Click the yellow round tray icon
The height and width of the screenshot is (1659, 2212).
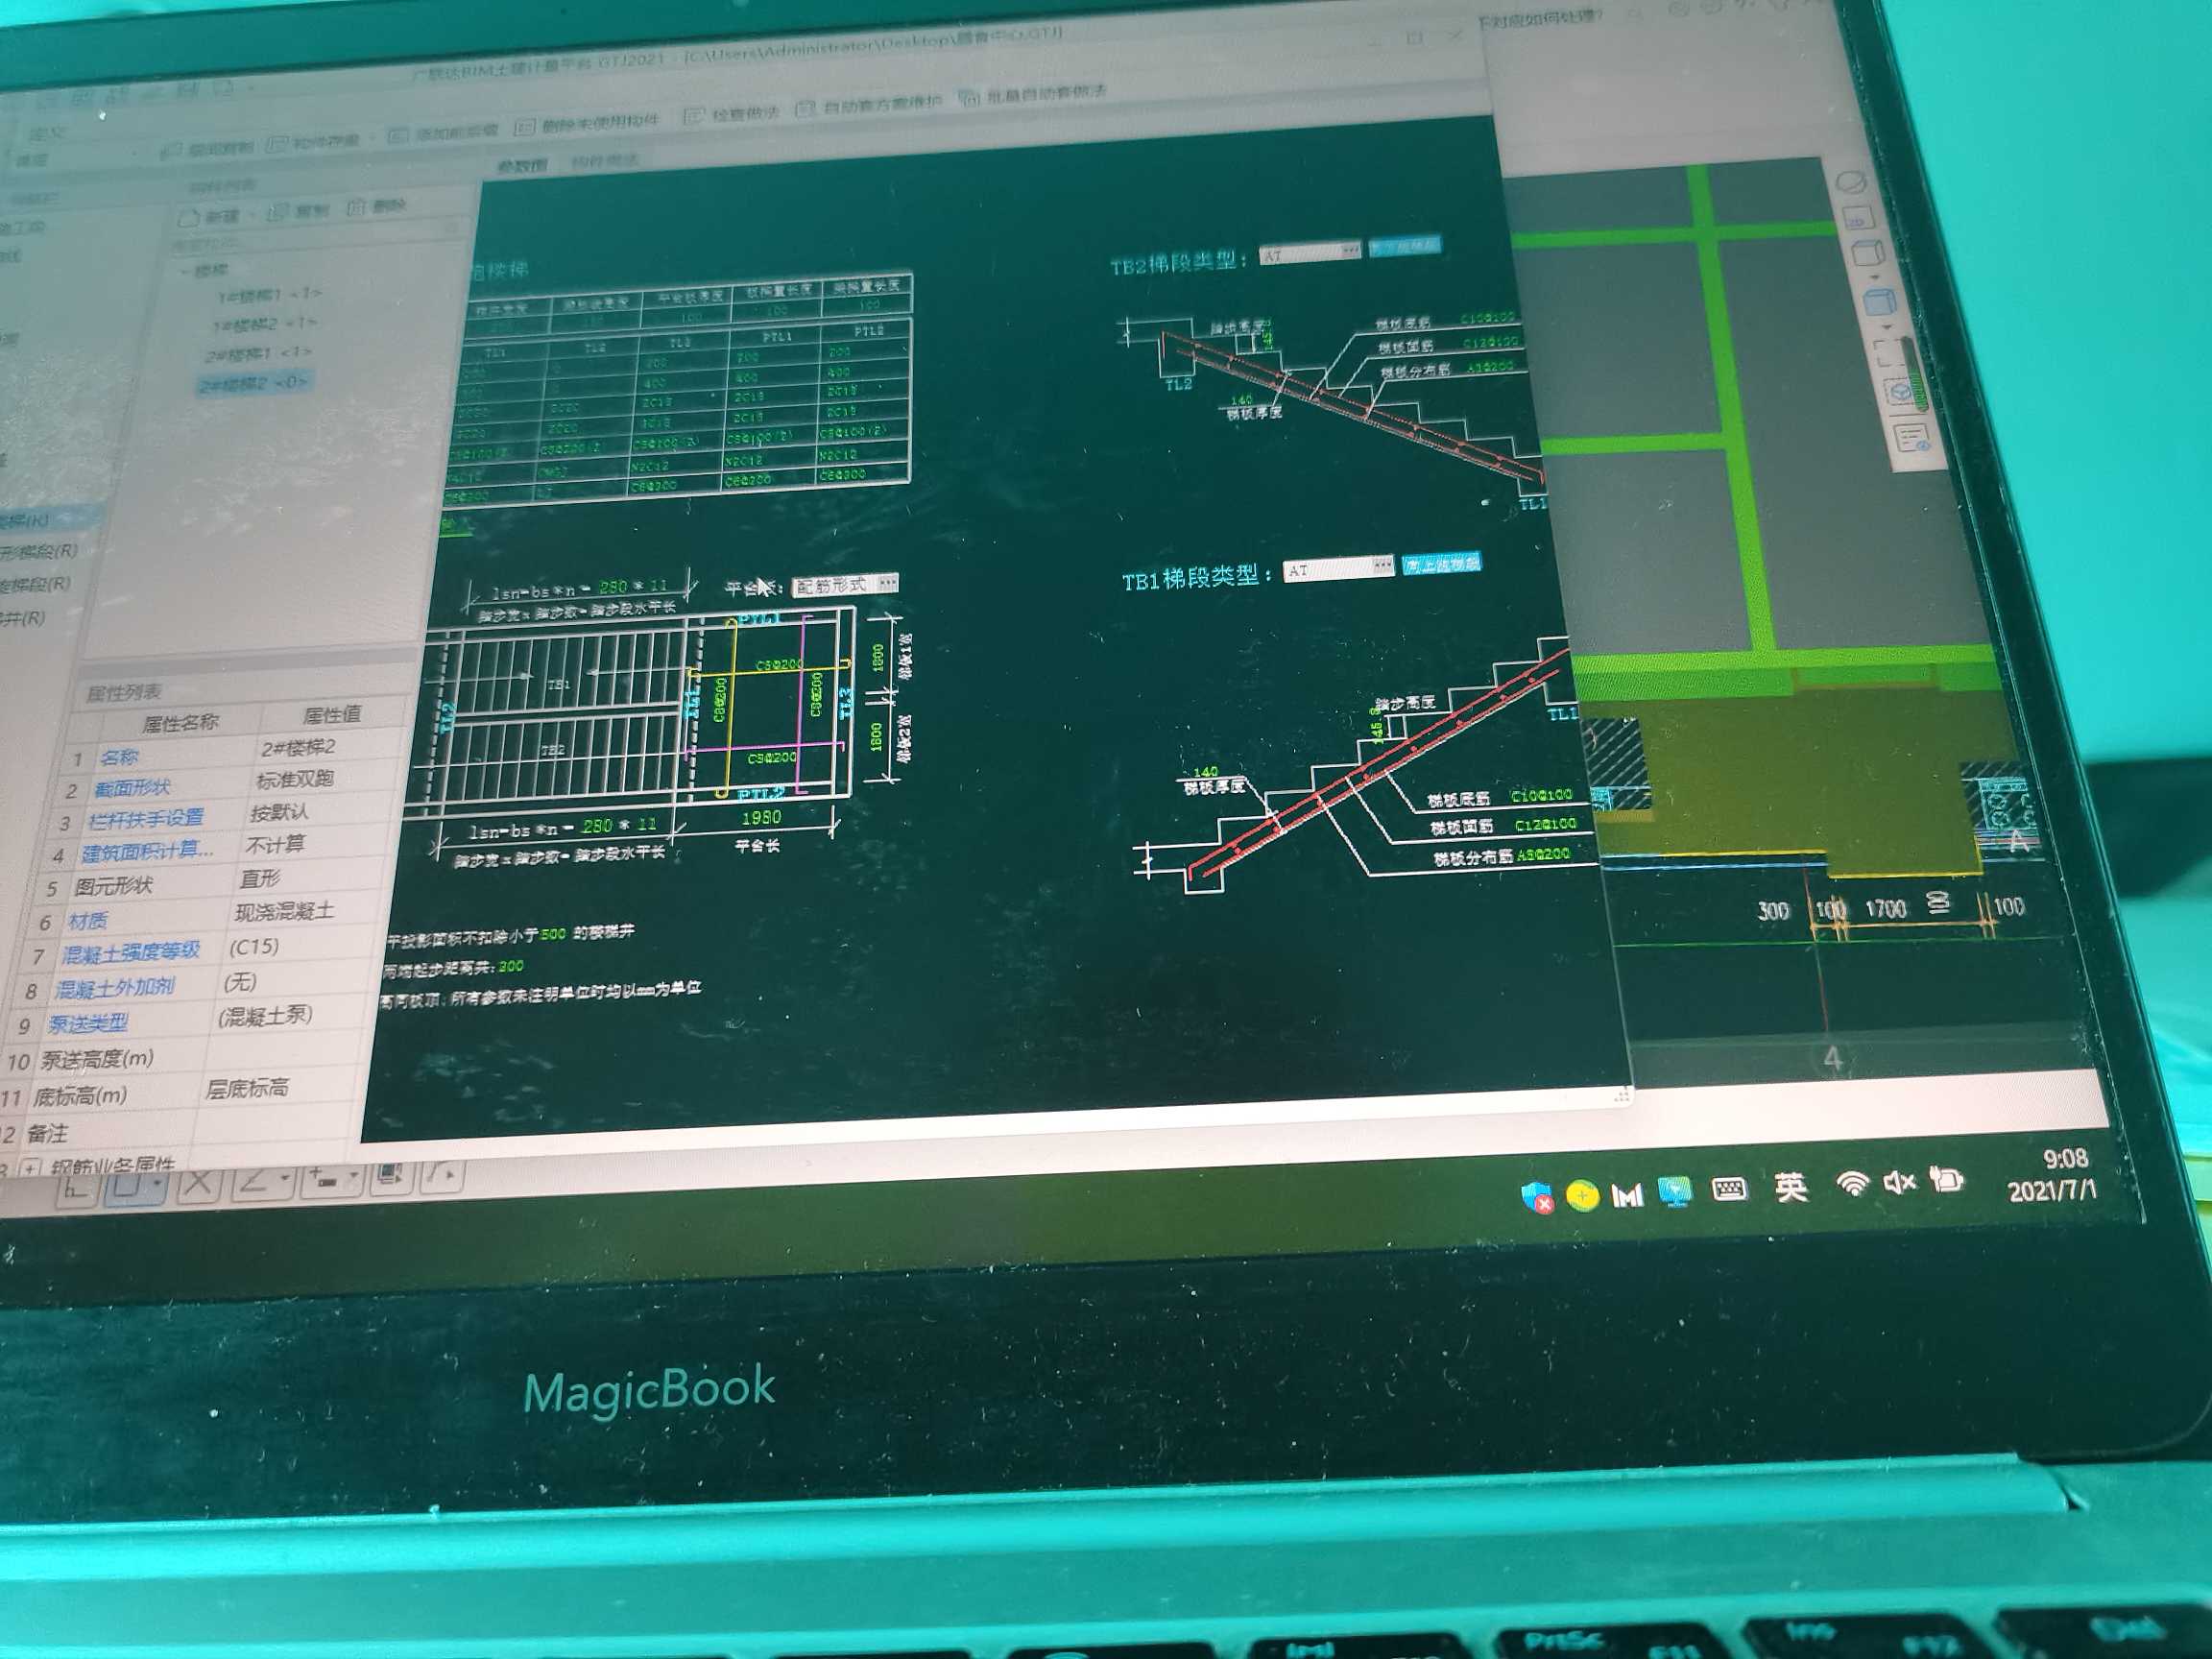click(1582, 1195)
